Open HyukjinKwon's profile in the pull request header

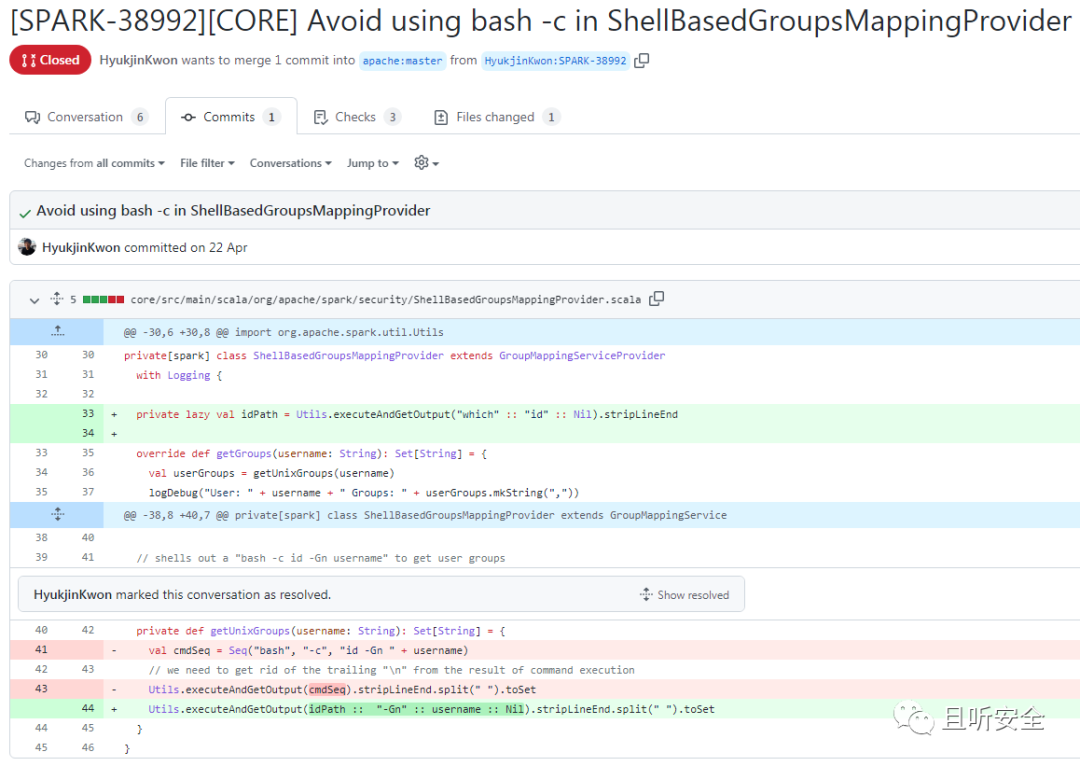pos(138,60)
